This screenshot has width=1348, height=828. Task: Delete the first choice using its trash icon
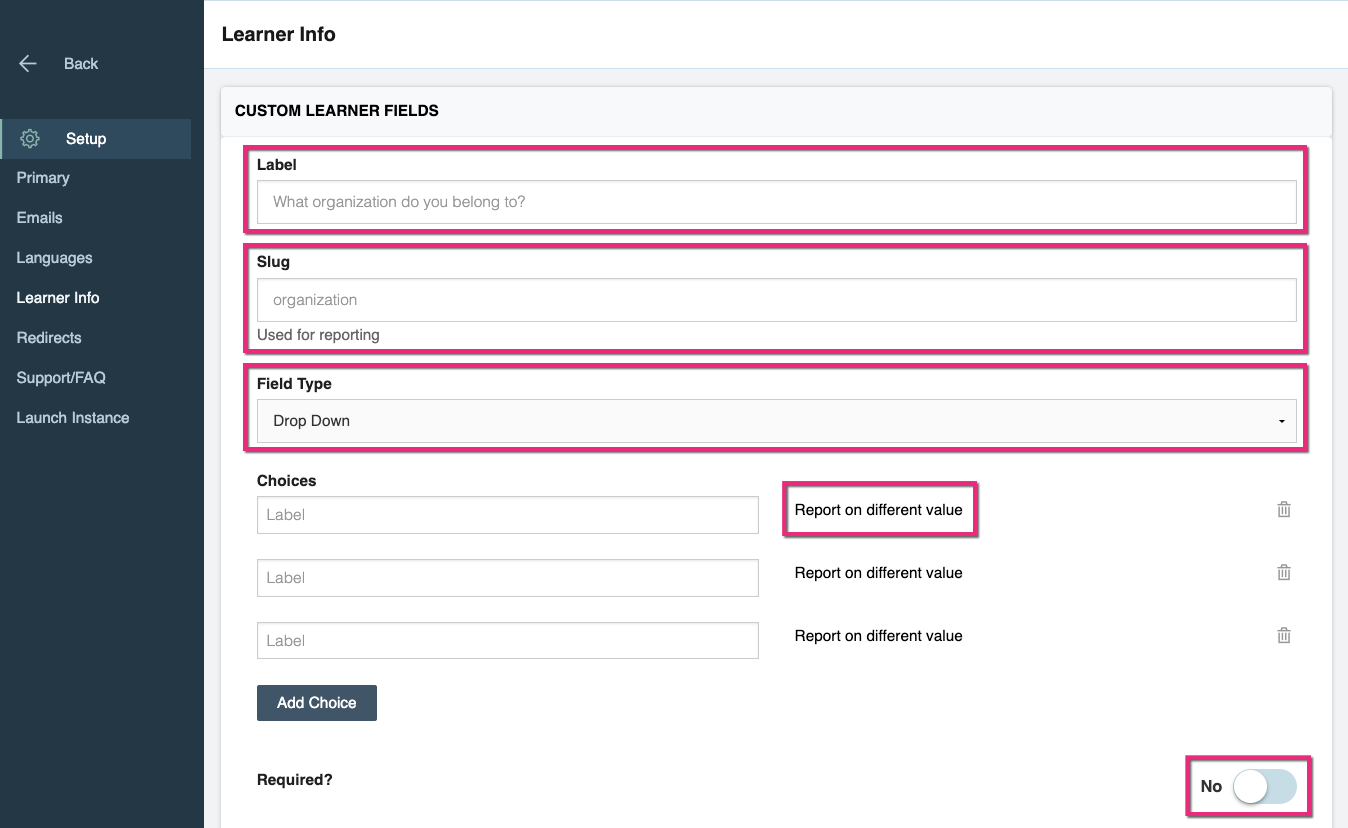(x=1283, y=509)
